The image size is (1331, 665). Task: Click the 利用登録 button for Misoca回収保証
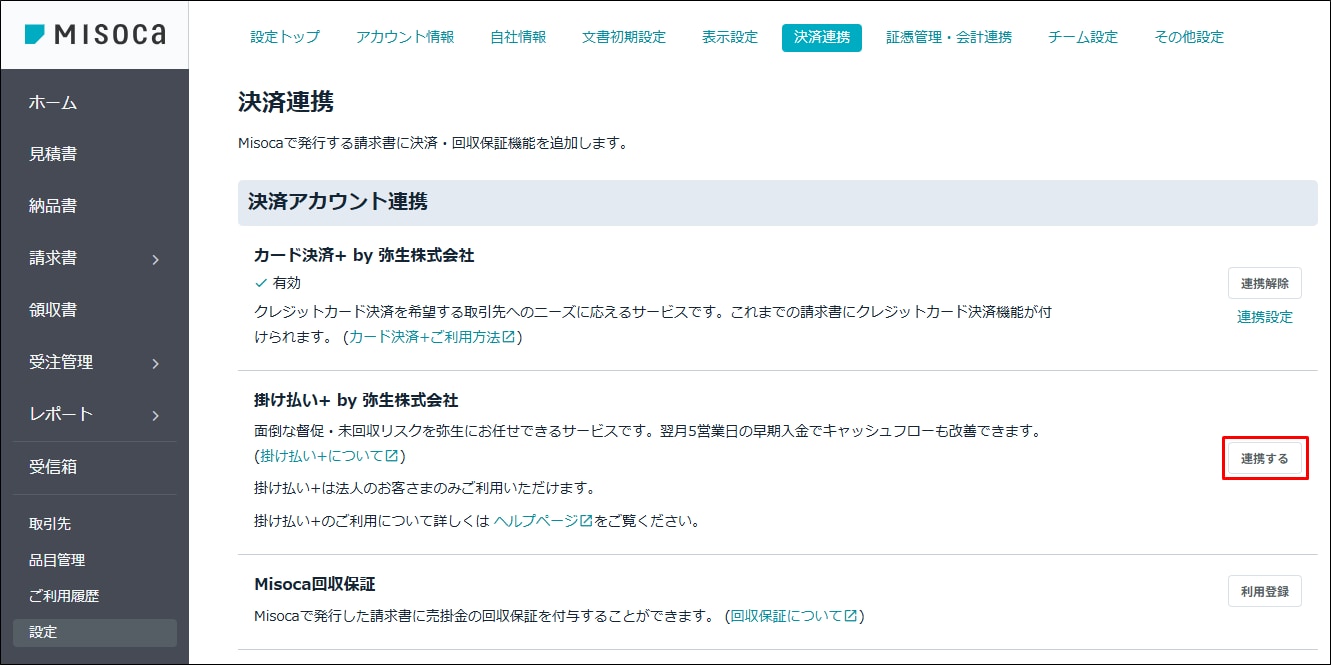[x=1264, y=592]
